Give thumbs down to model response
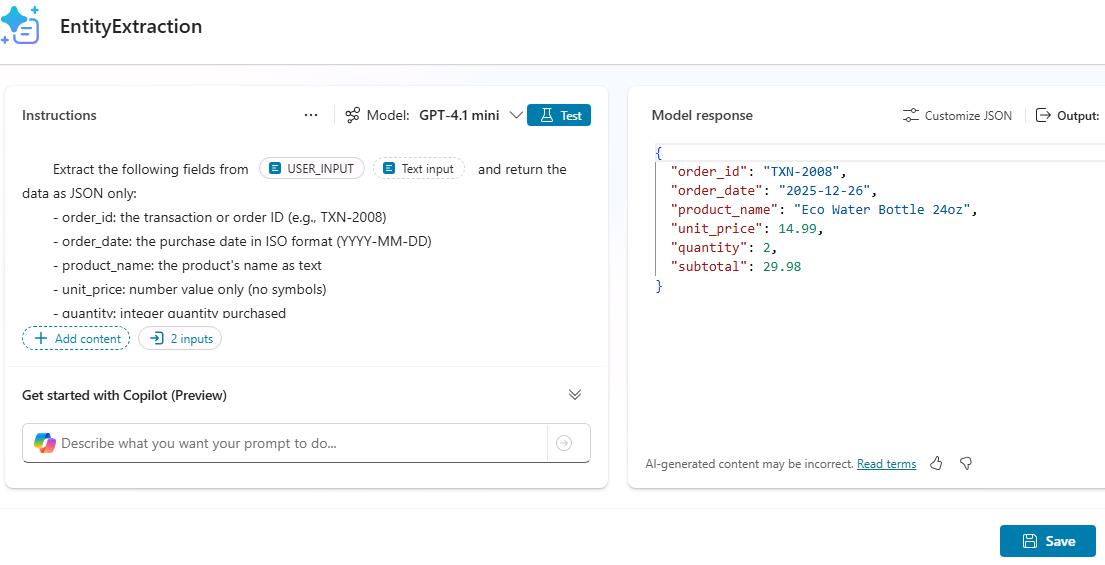The height and width of the screenshot is (565, 1105). 966,464
